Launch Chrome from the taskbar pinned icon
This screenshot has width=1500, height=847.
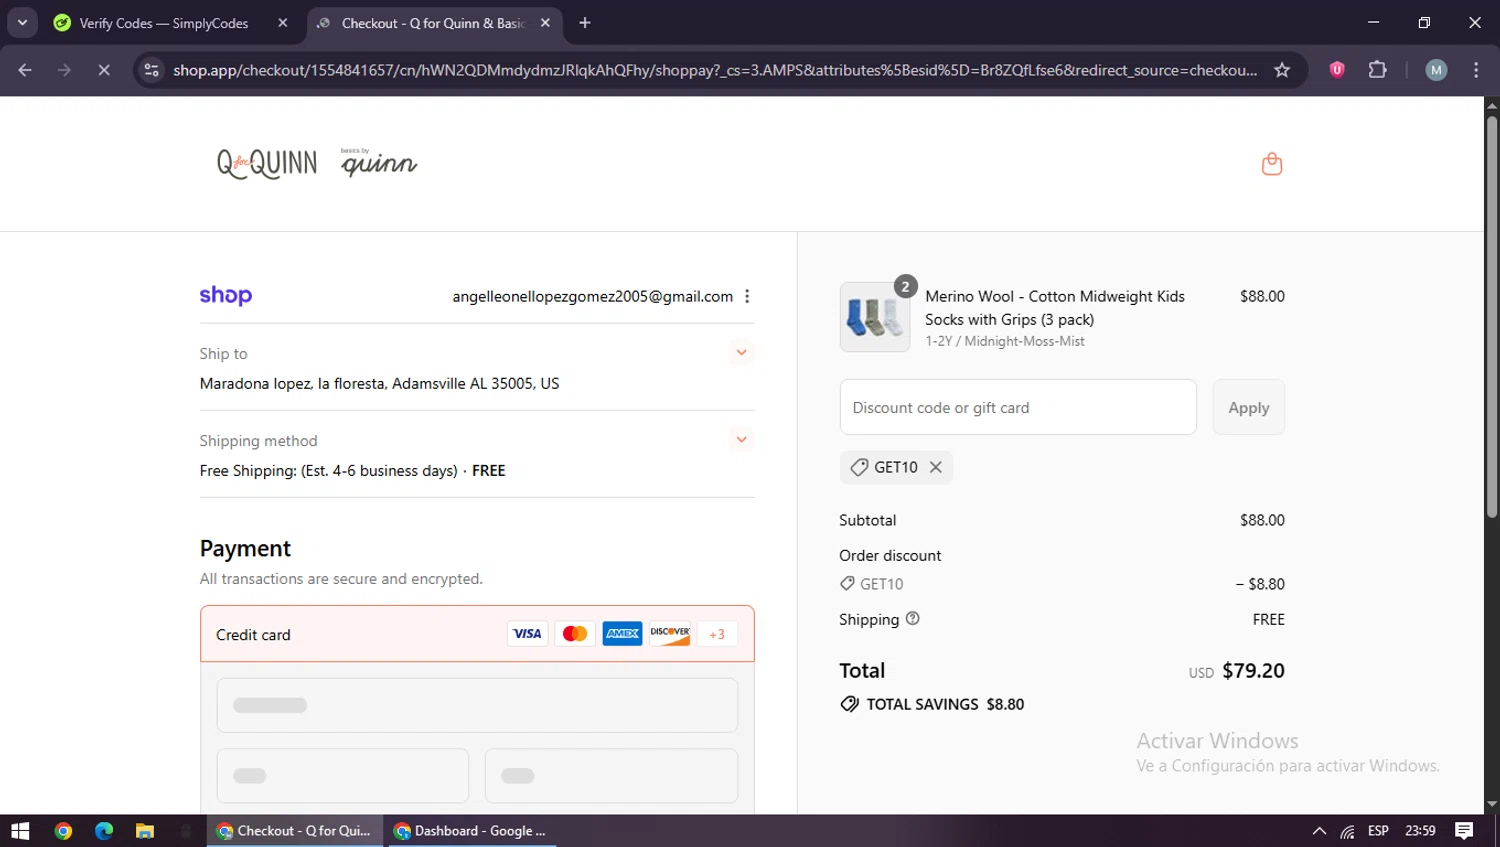(x=63, y=831)
